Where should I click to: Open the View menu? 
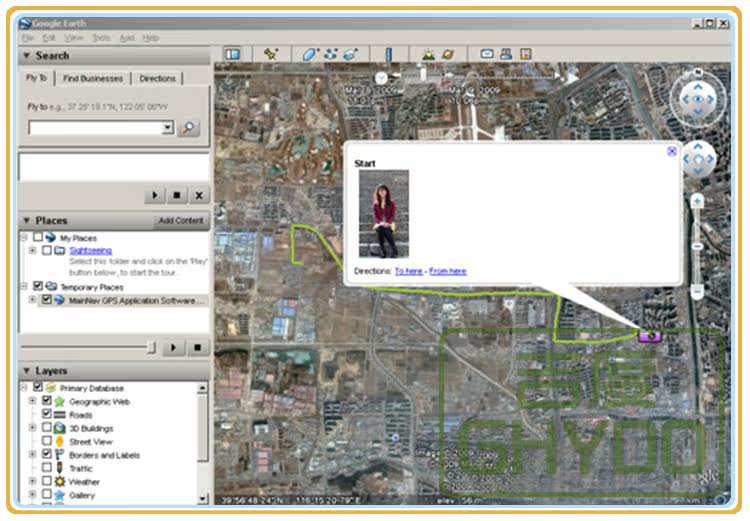coord(74,38)
